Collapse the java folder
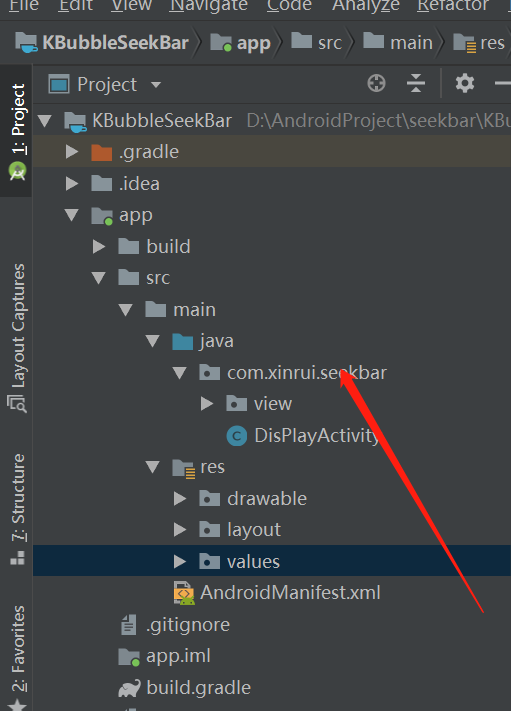 (153, 341)
